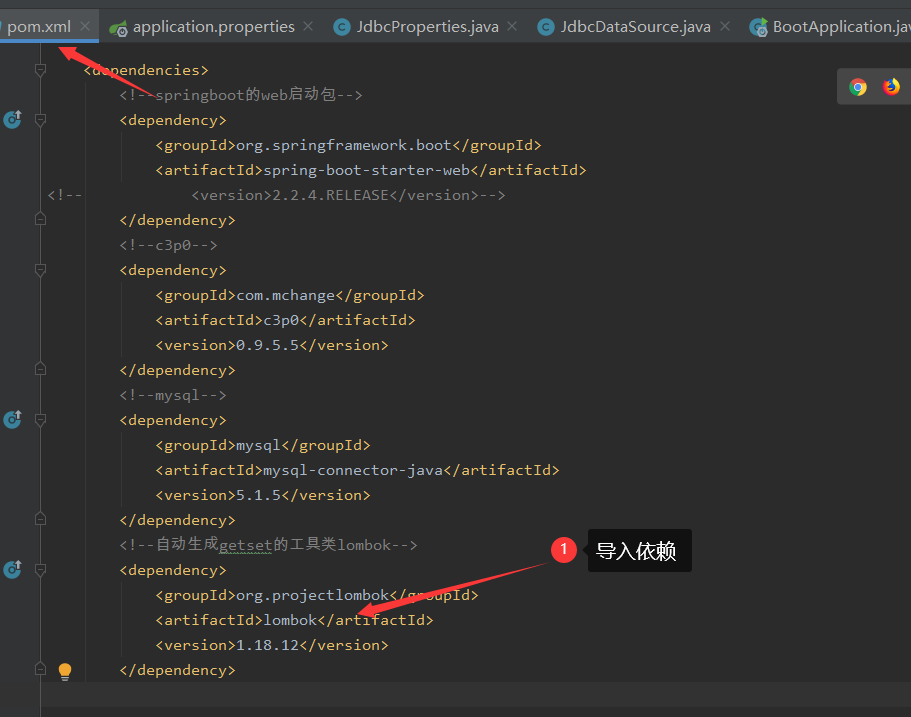This screenshot has width=911, height=717.
Task: Click fold end marker of mysql dependency
Action: [40, 519]
